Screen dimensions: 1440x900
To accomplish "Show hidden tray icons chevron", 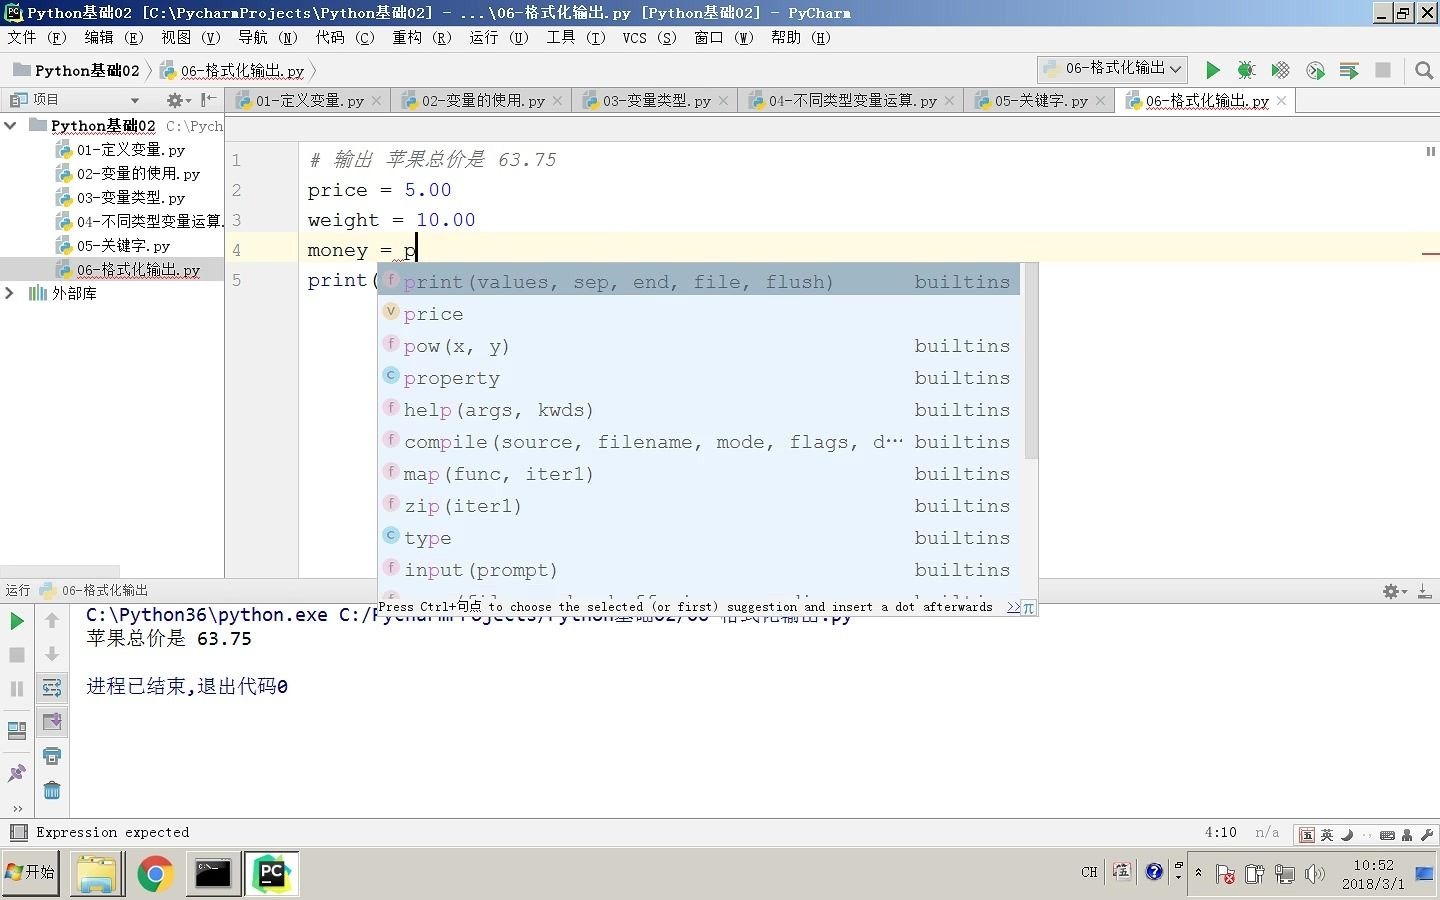I will coord(1198,873).
